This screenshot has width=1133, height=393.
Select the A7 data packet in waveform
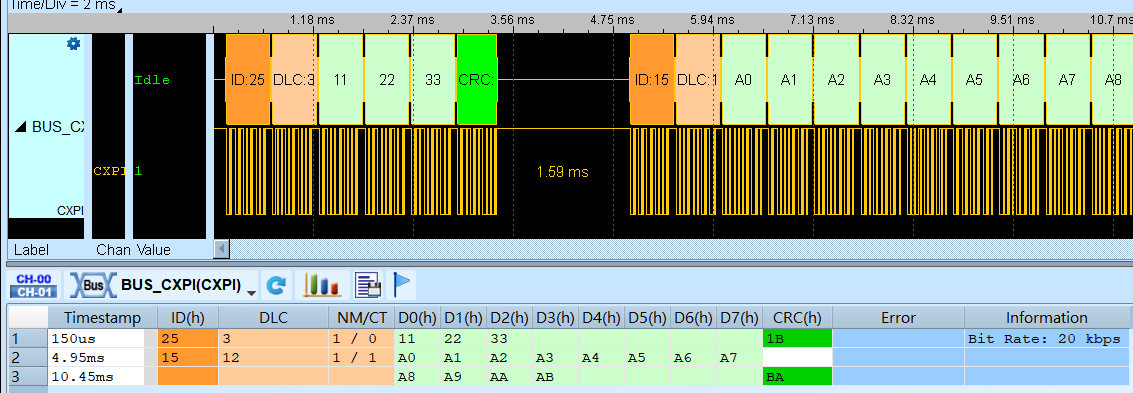(x=1067, y=79)
